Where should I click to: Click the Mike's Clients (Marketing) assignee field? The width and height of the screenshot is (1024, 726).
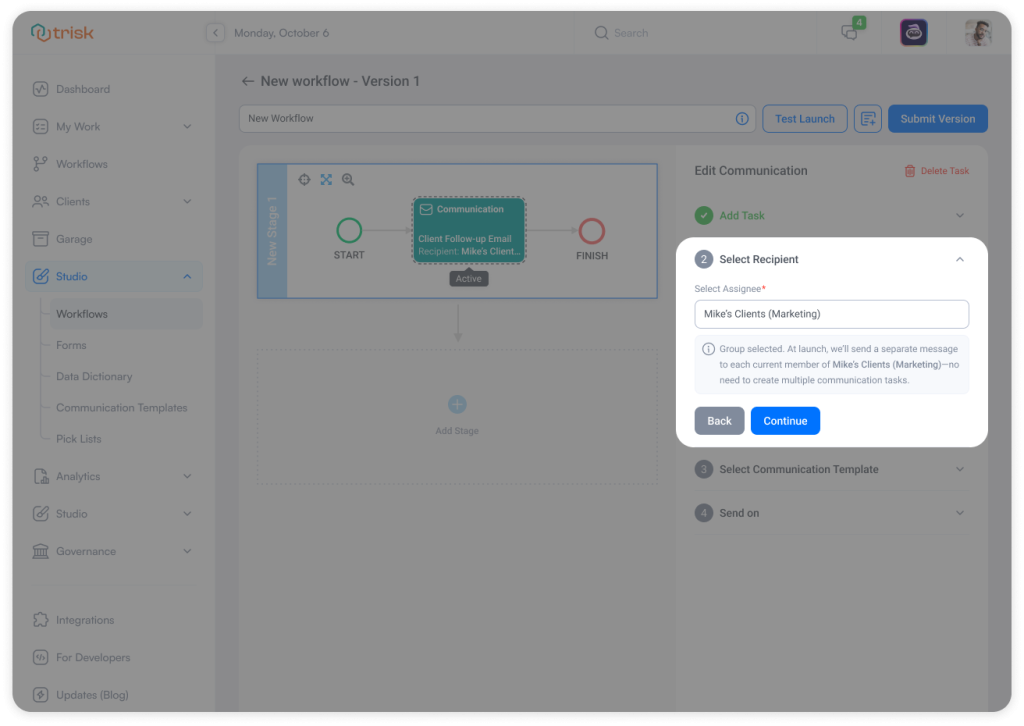coord(831,313)
